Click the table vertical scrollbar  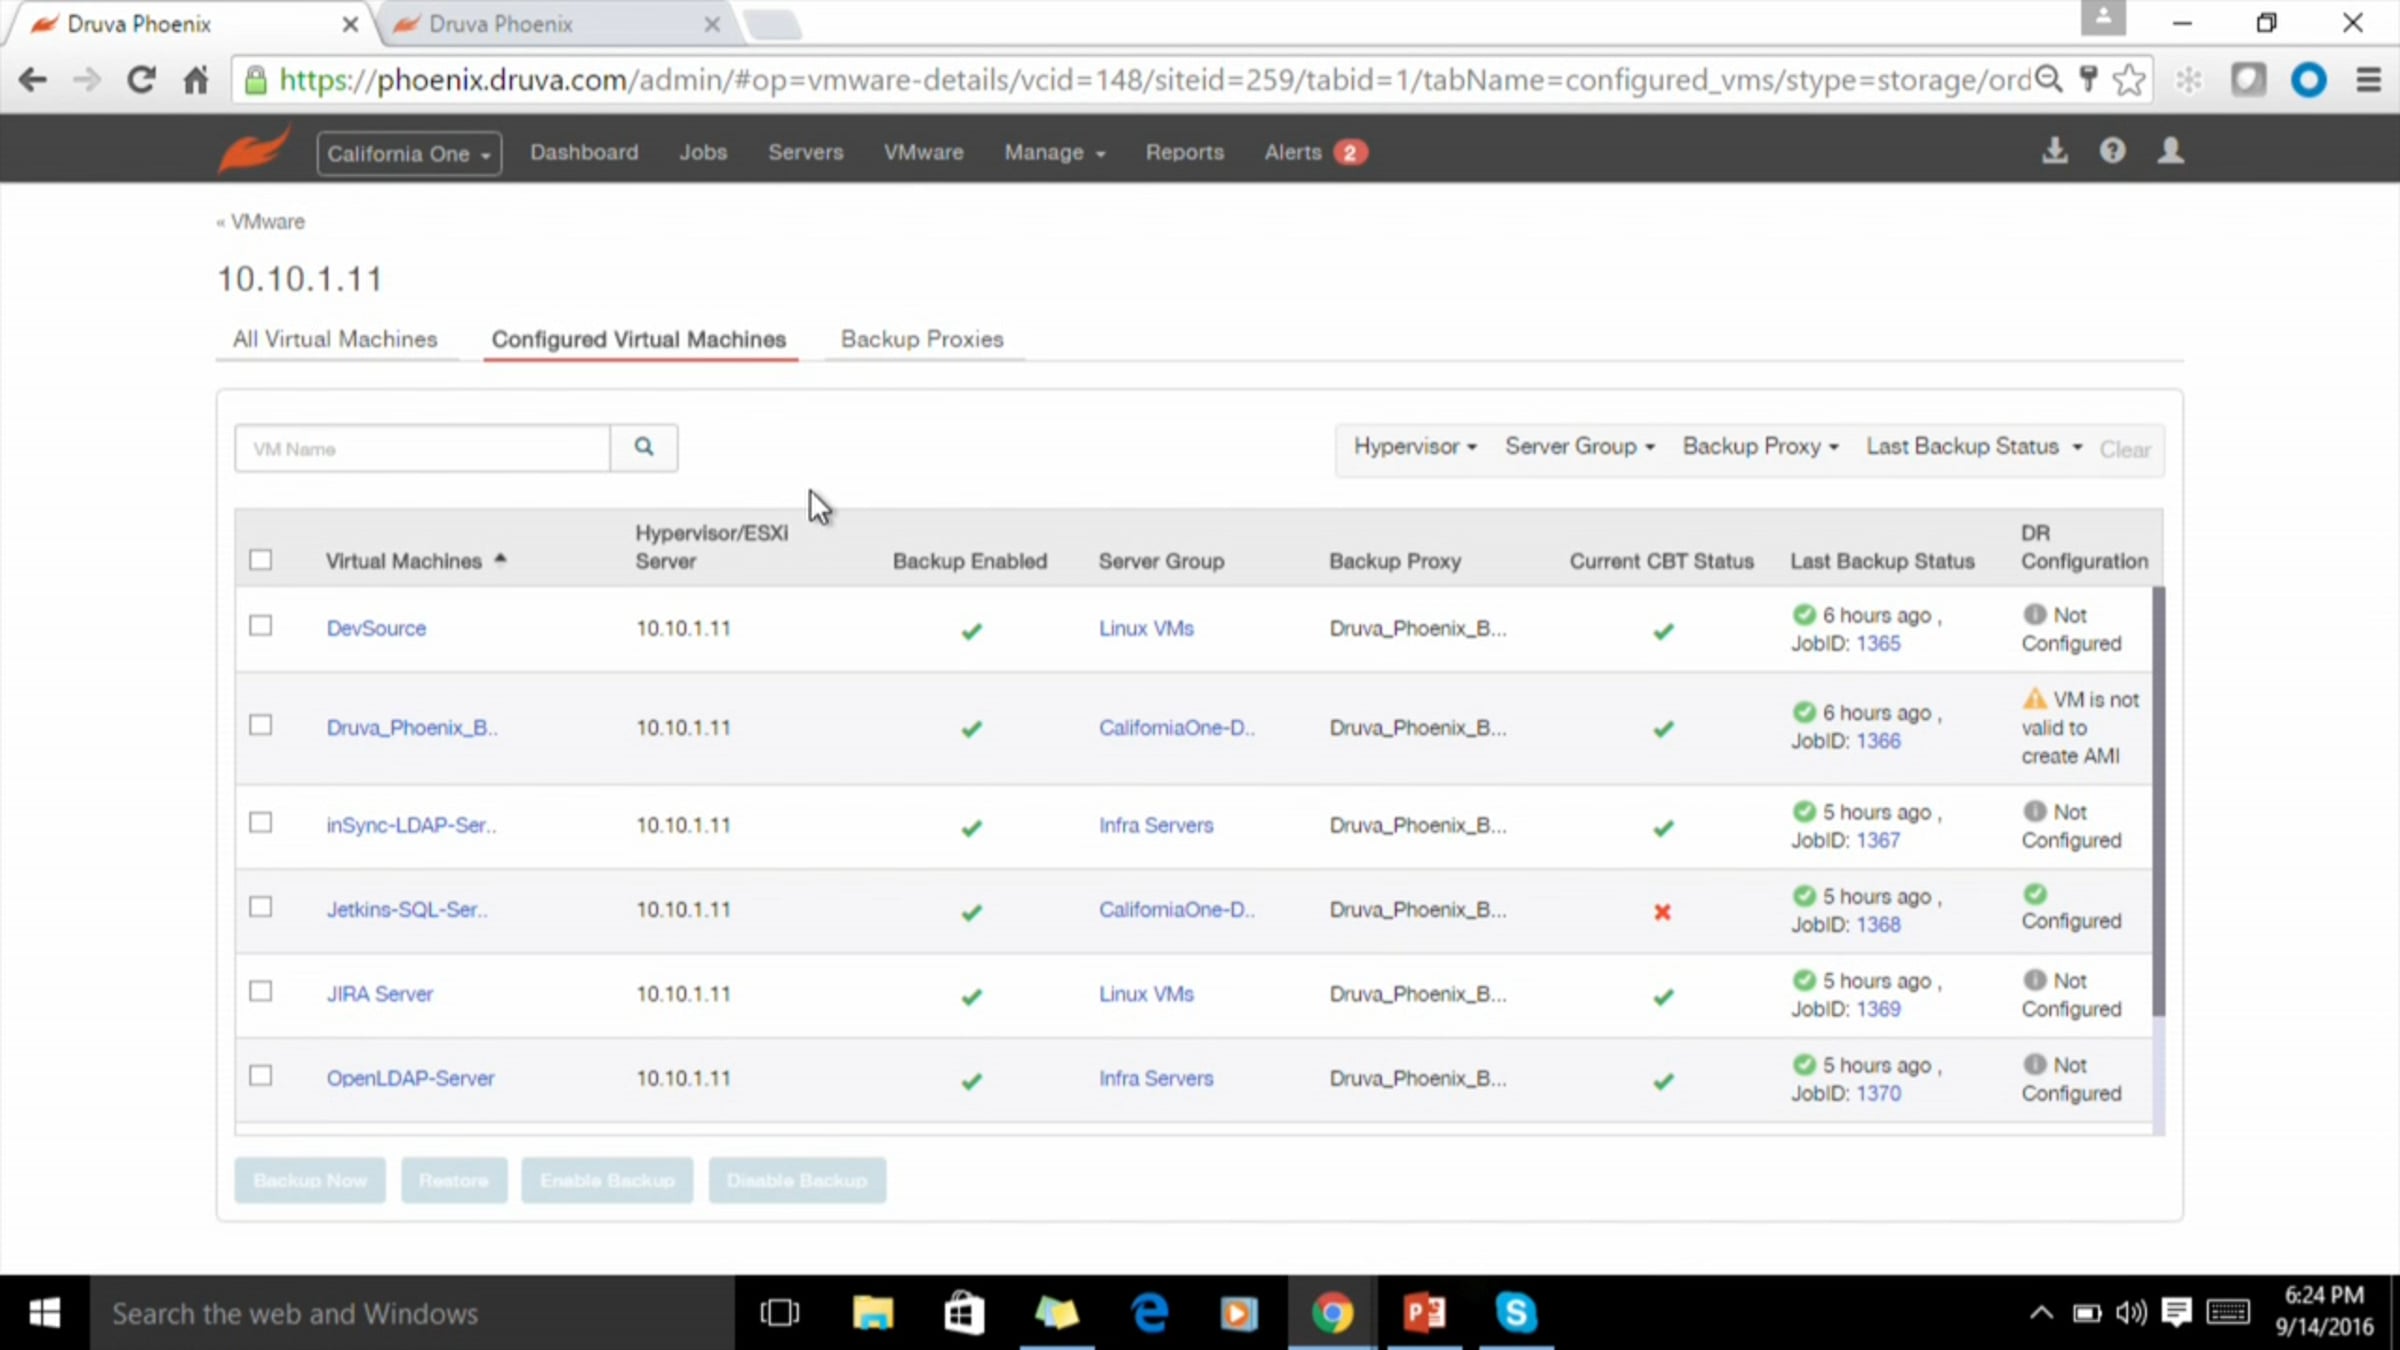tap(2159, 802)
